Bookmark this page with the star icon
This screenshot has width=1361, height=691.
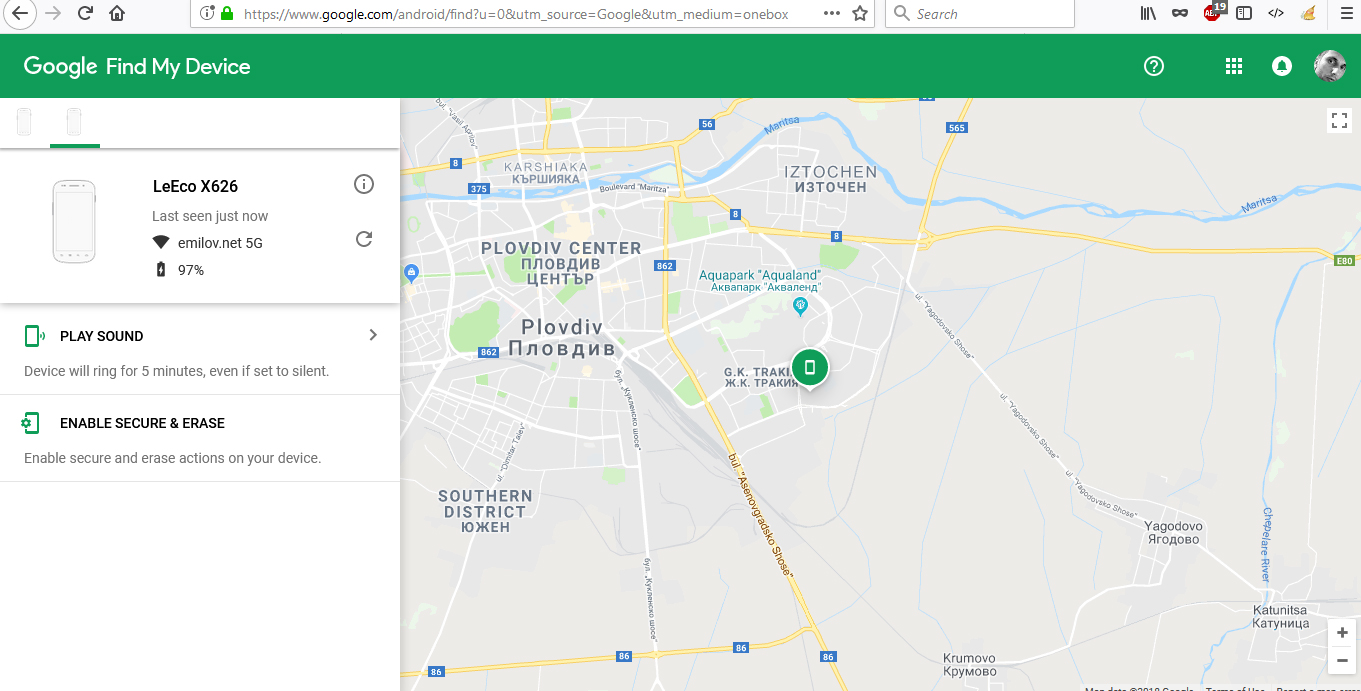pyautogui.click(x=859, y=14)
